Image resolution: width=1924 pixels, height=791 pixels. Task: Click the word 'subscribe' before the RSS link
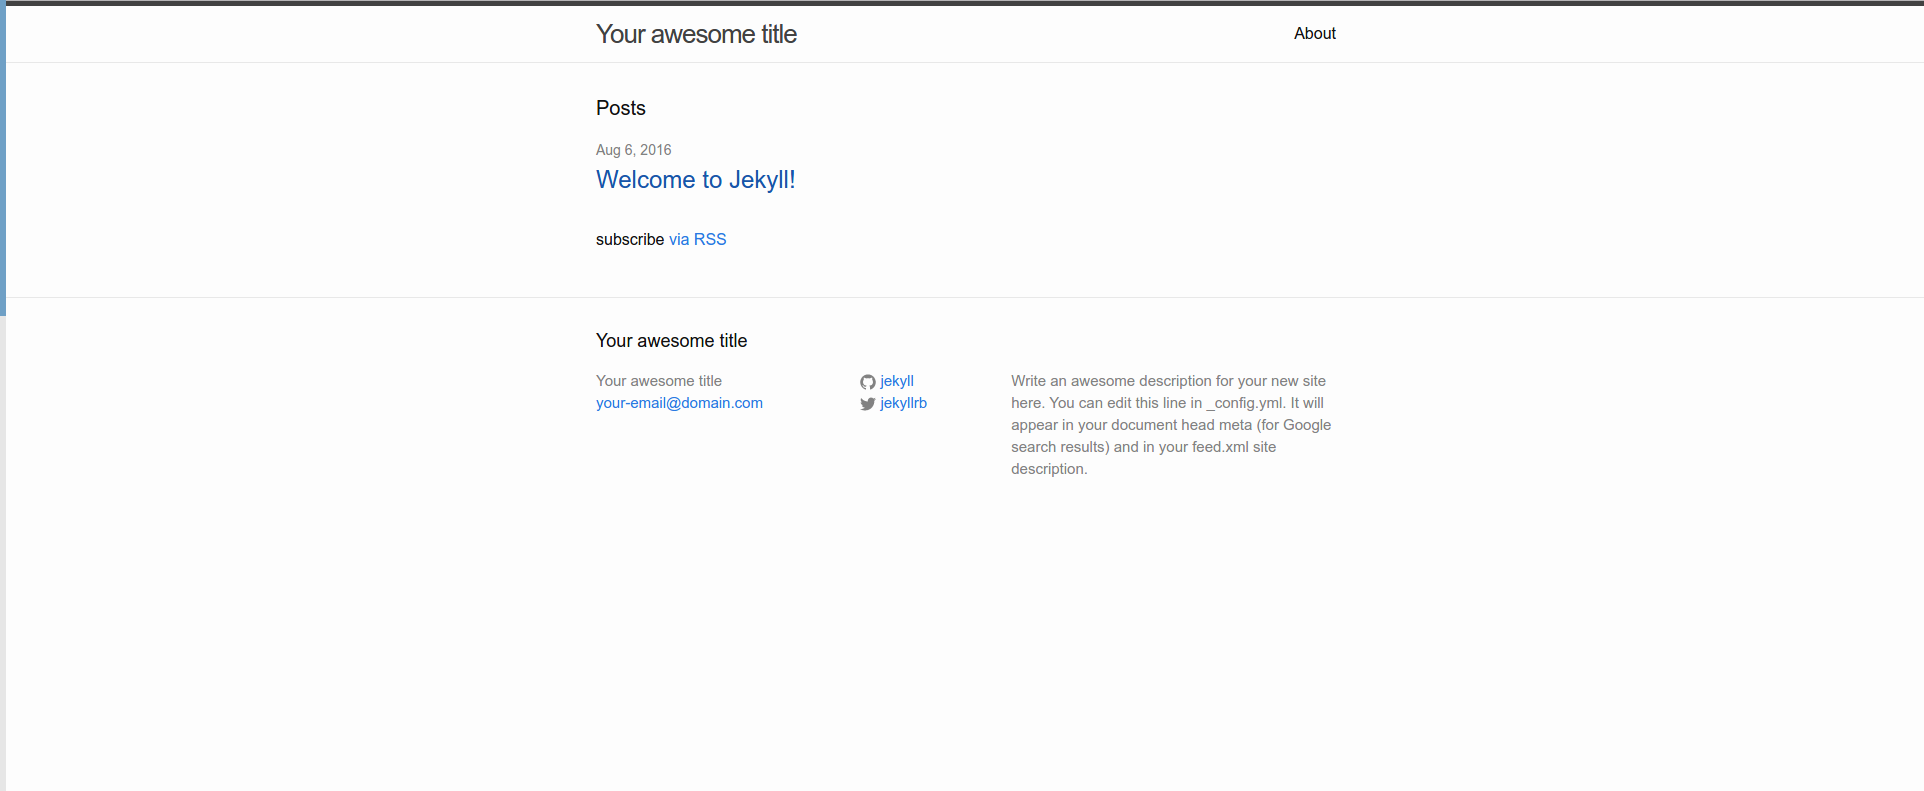point(630,239)
